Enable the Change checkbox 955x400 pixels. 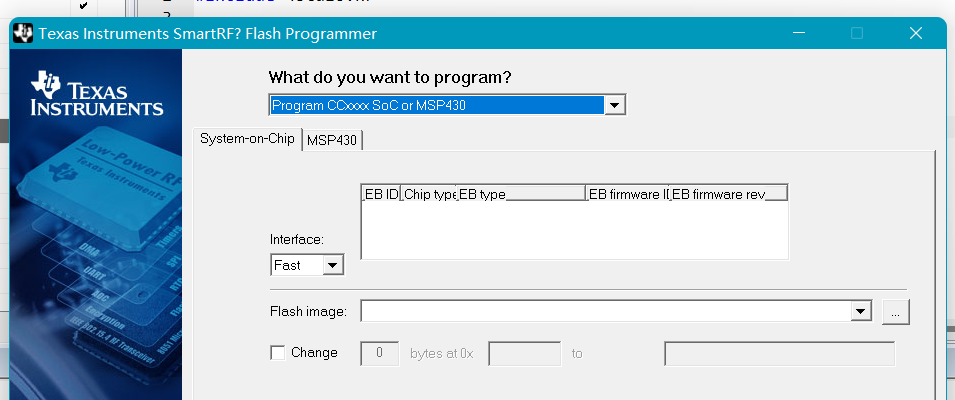click(278, 352)
